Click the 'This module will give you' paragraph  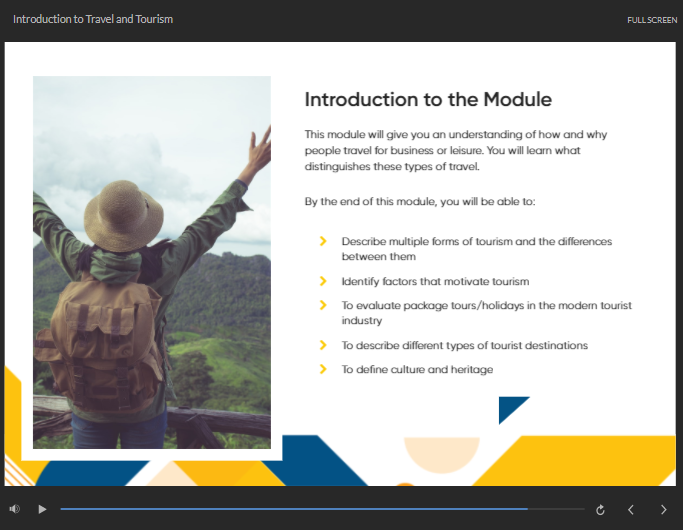tap(456, 150)
